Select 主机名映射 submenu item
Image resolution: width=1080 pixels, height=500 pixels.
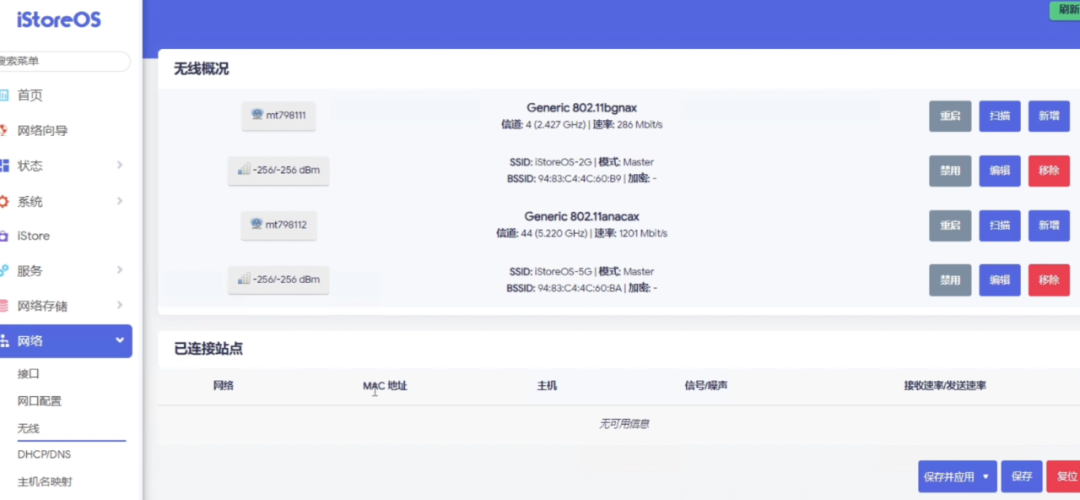pyautogui.click(x=45, y=481)
